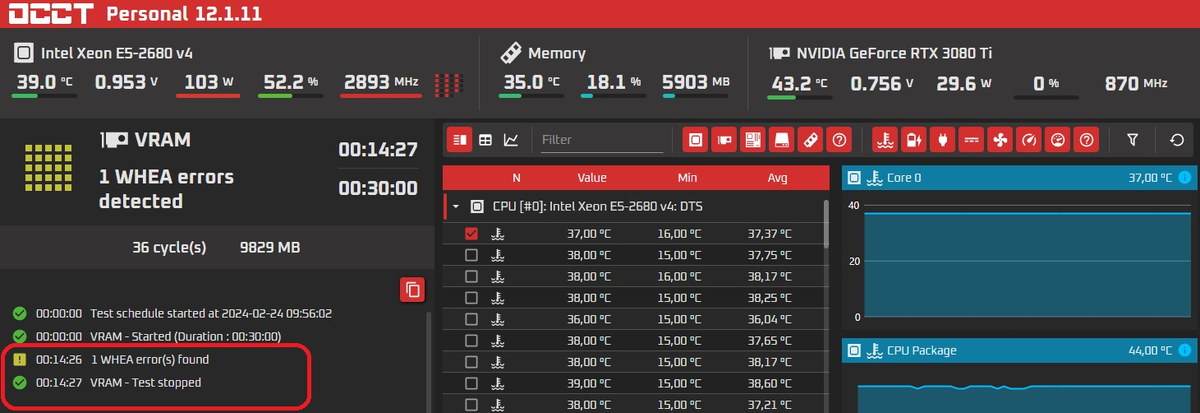This screenshot has width=1200, height=413.
Task: Sort by the N column header
Action: pyautogui.click(x=516, y=177)
